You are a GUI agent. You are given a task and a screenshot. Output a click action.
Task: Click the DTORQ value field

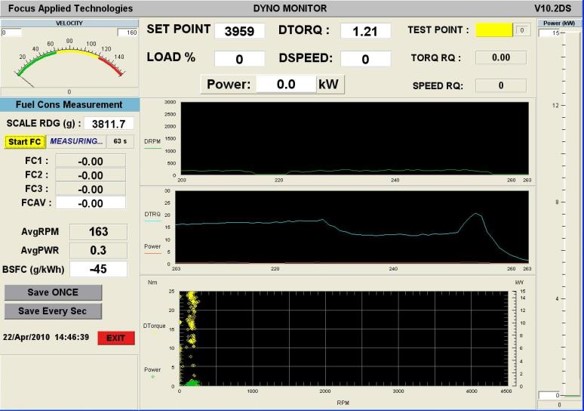click(365, 31)
